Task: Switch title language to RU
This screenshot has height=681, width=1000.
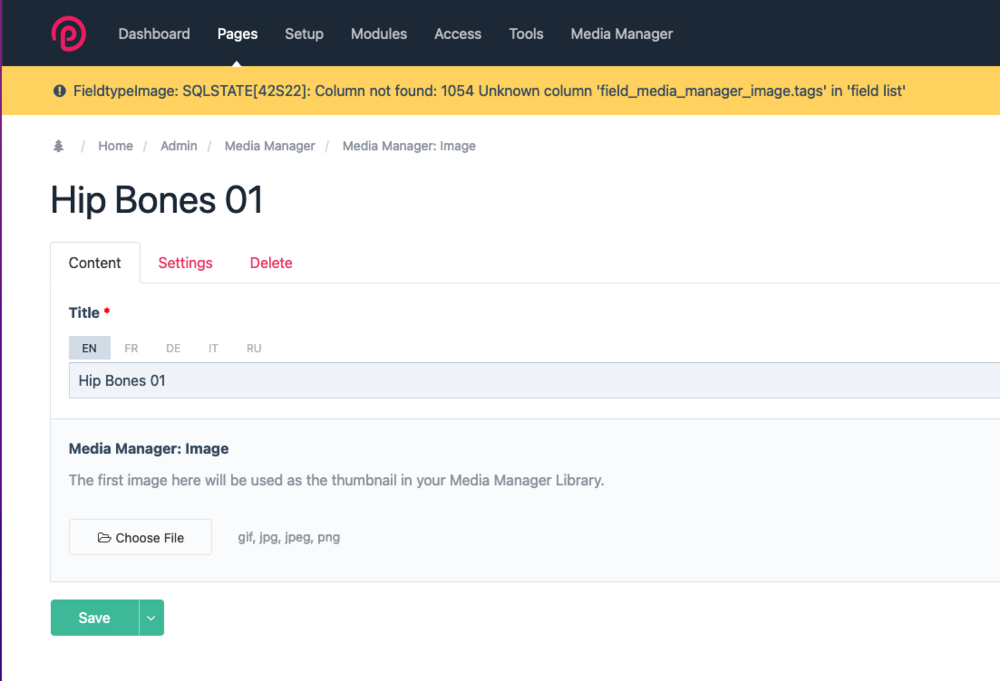Action: (x=254, y=348)
